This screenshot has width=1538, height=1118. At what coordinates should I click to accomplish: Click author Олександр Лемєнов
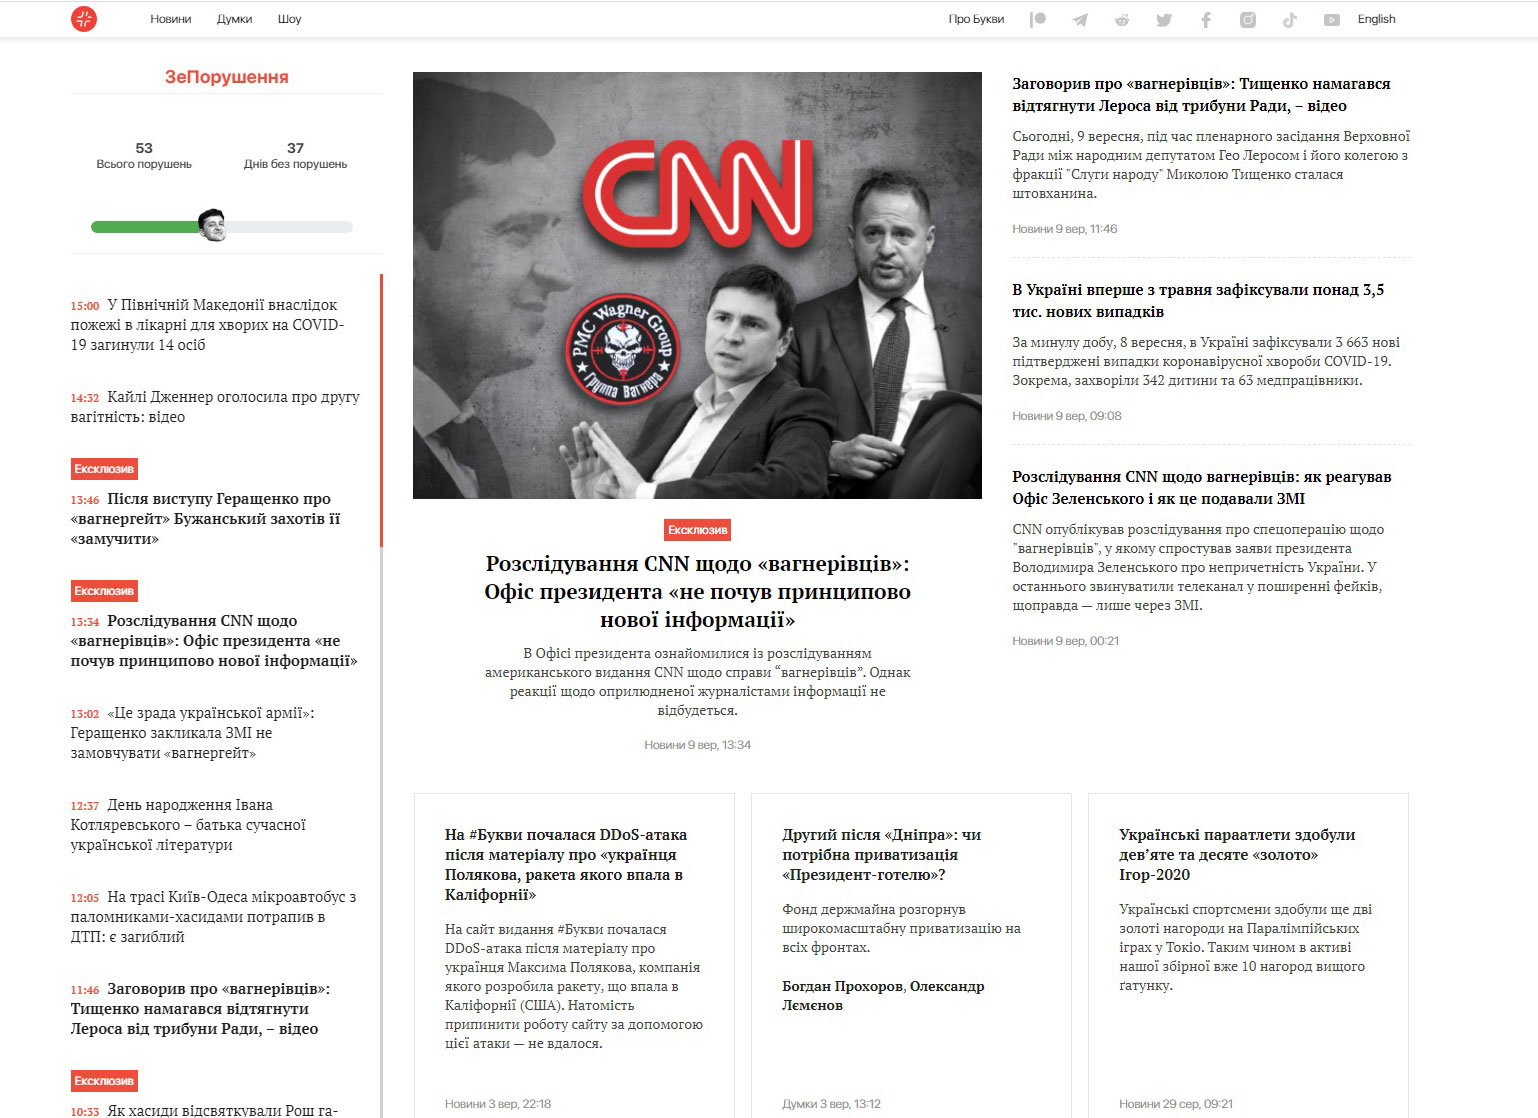pos(883,996)
